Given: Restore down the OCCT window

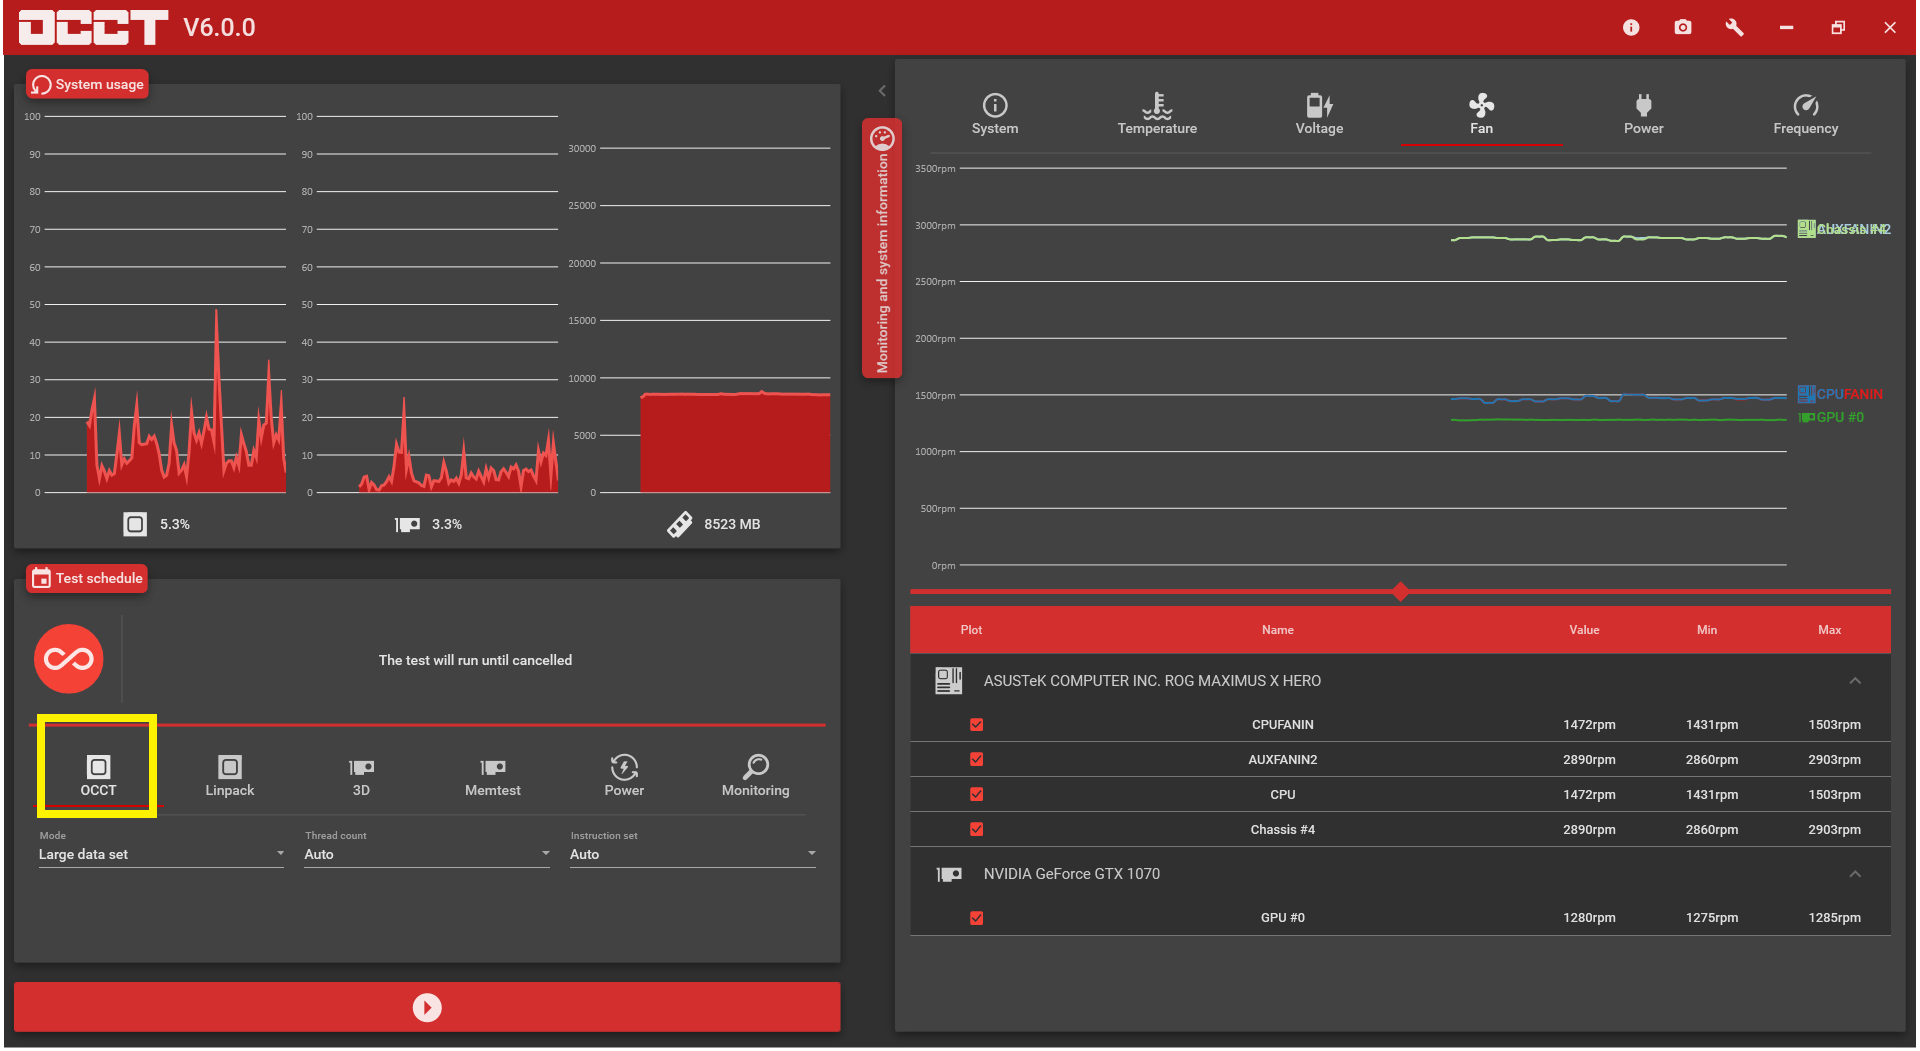Looking at the screenshot, I should [1838, 28].
